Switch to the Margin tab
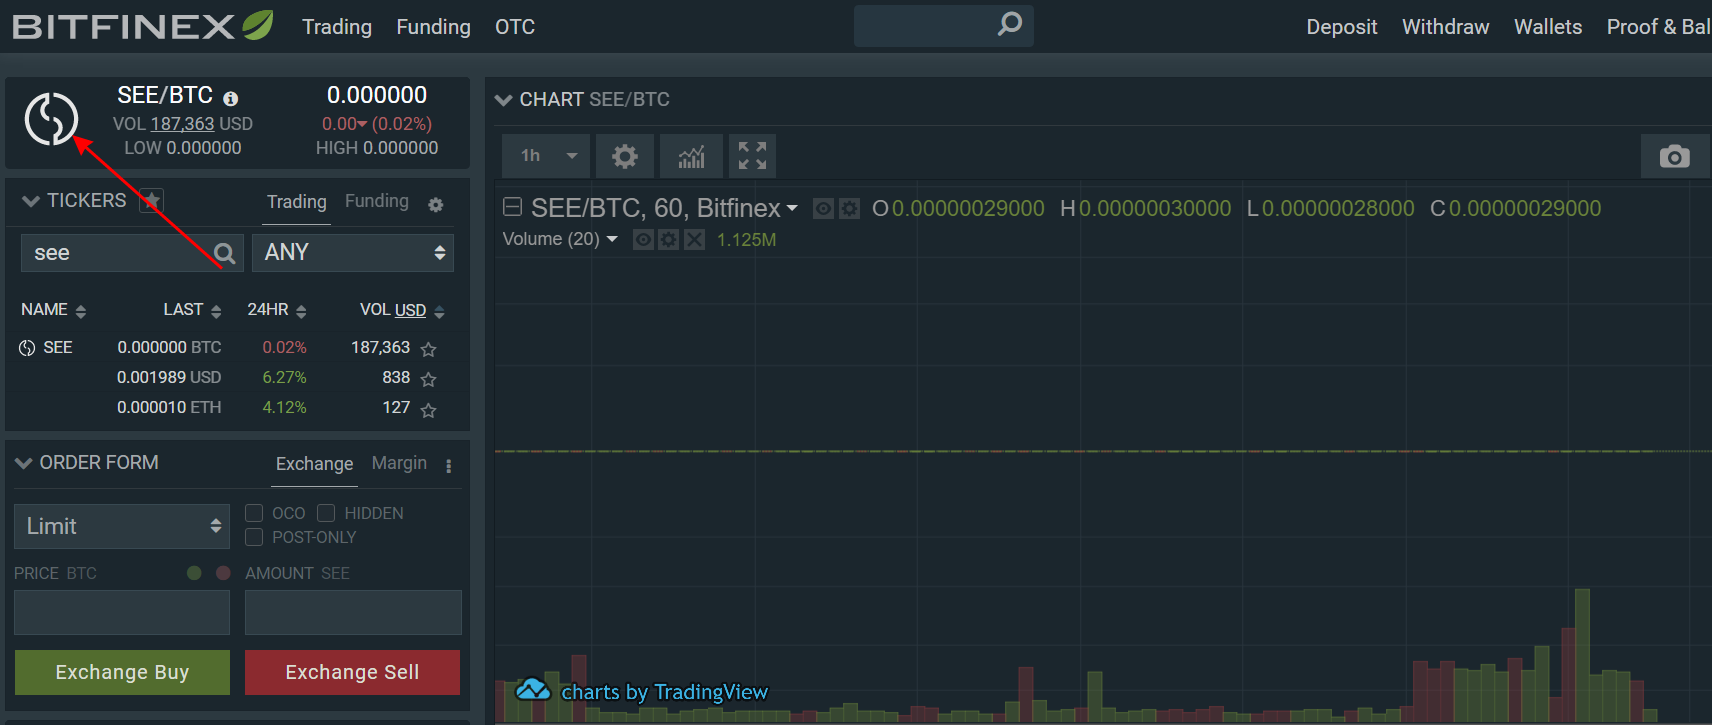Image resolution: width=1712 pixels, height=725 pixels. coord(399,463)
